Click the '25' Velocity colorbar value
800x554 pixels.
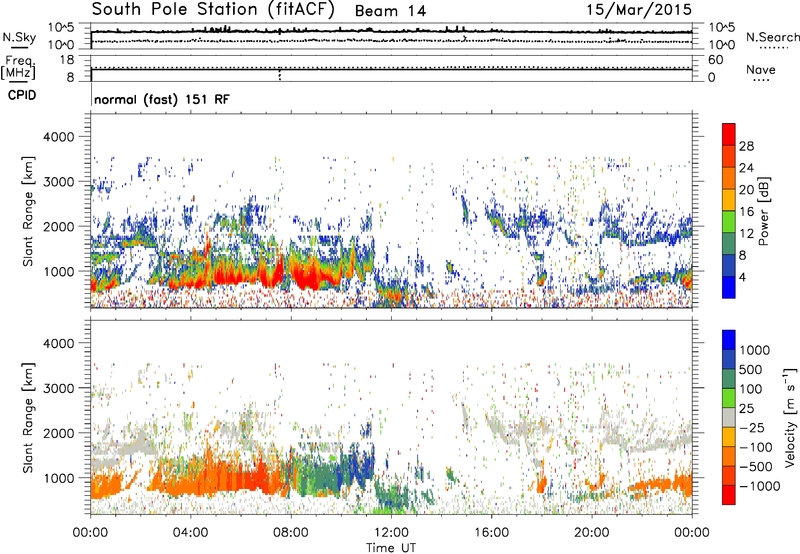pyautogui.click(x=746, y=408)
